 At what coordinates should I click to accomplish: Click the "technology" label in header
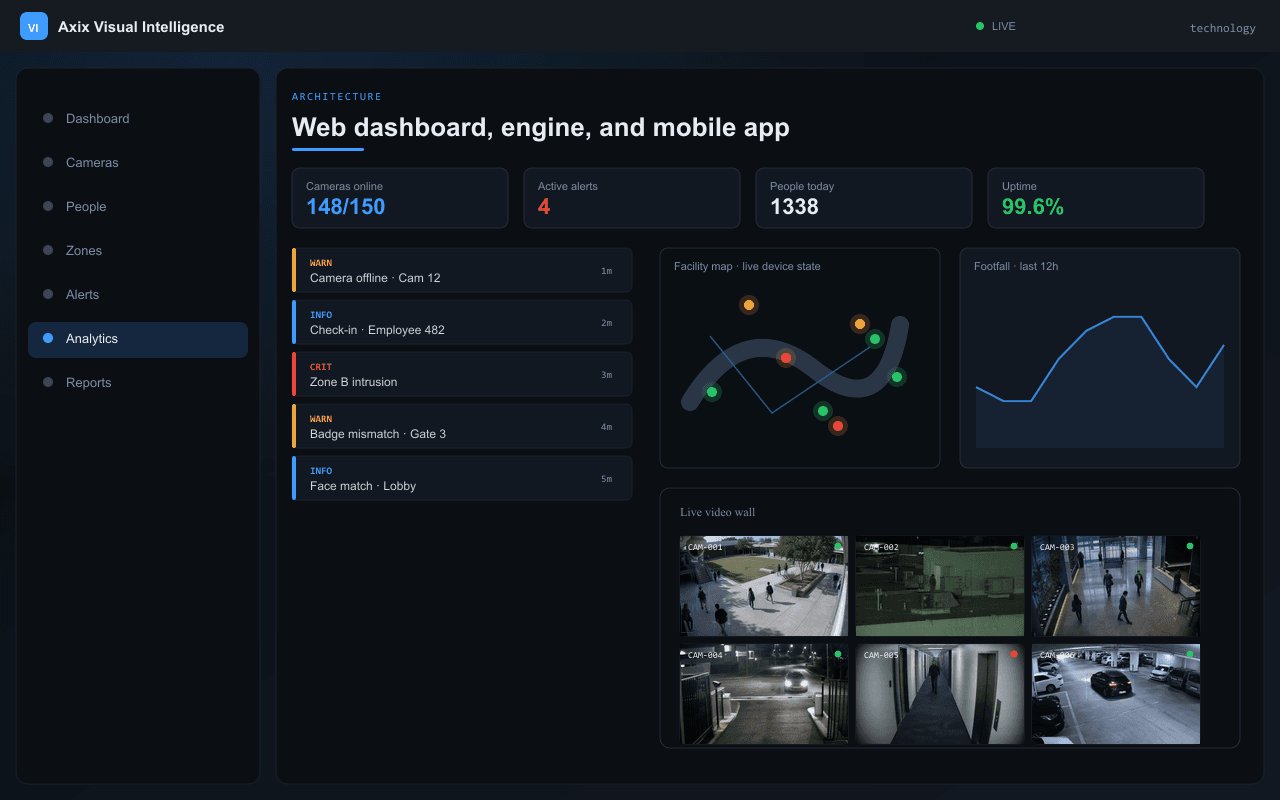click(1222, 28)
